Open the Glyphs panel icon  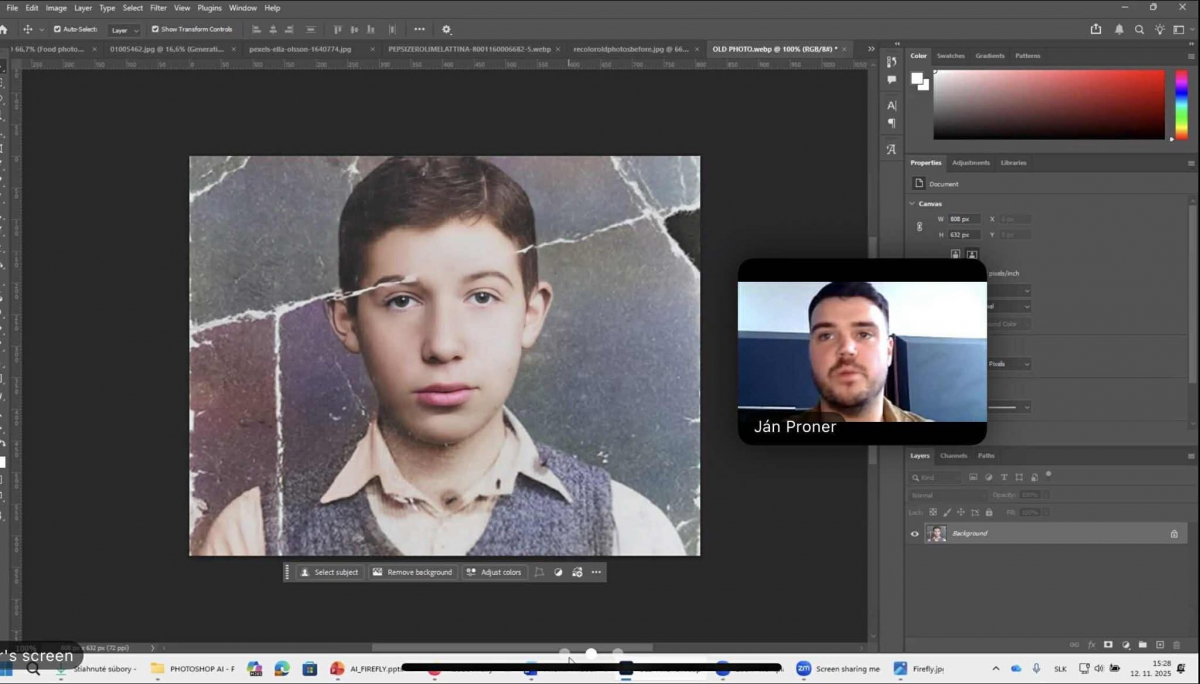(x=891, y=149)
